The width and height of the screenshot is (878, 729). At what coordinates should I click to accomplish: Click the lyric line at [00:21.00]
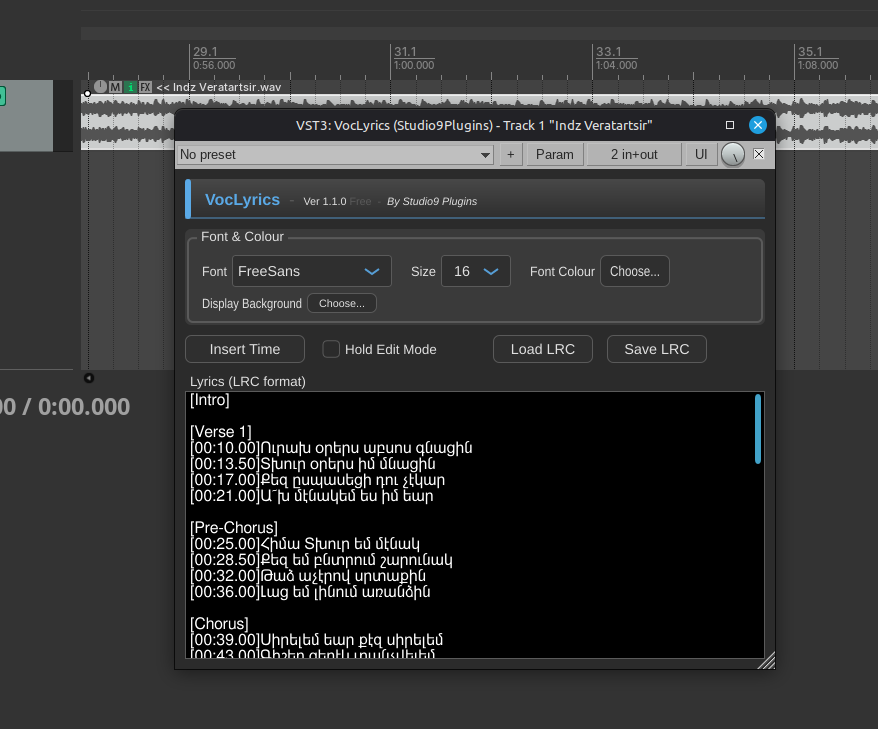pos(311,496)
